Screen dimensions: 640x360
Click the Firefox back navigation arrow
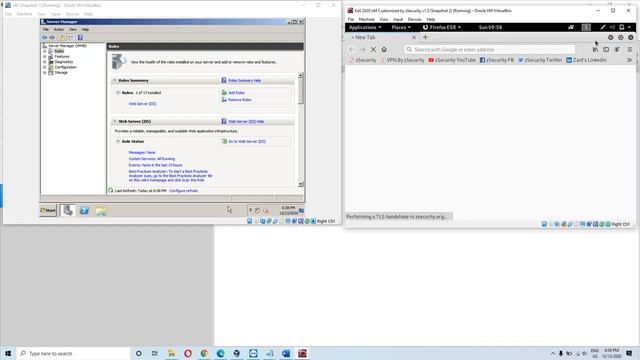[352, 49]
